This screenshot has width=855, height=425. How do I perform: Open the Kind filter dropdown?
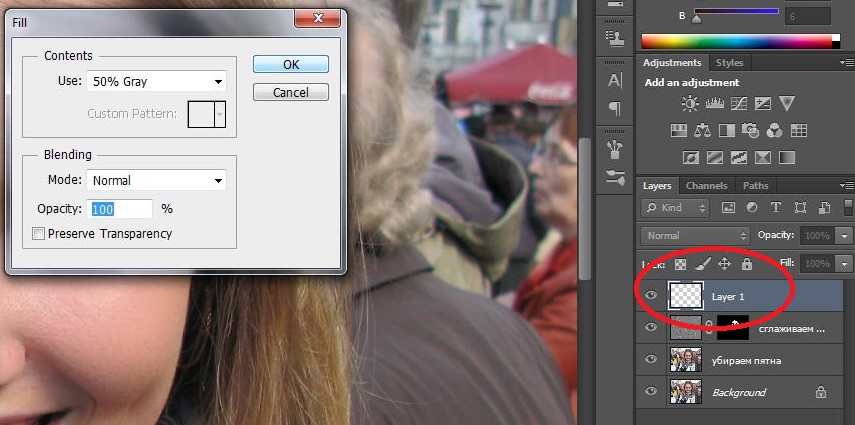point(676,208)
